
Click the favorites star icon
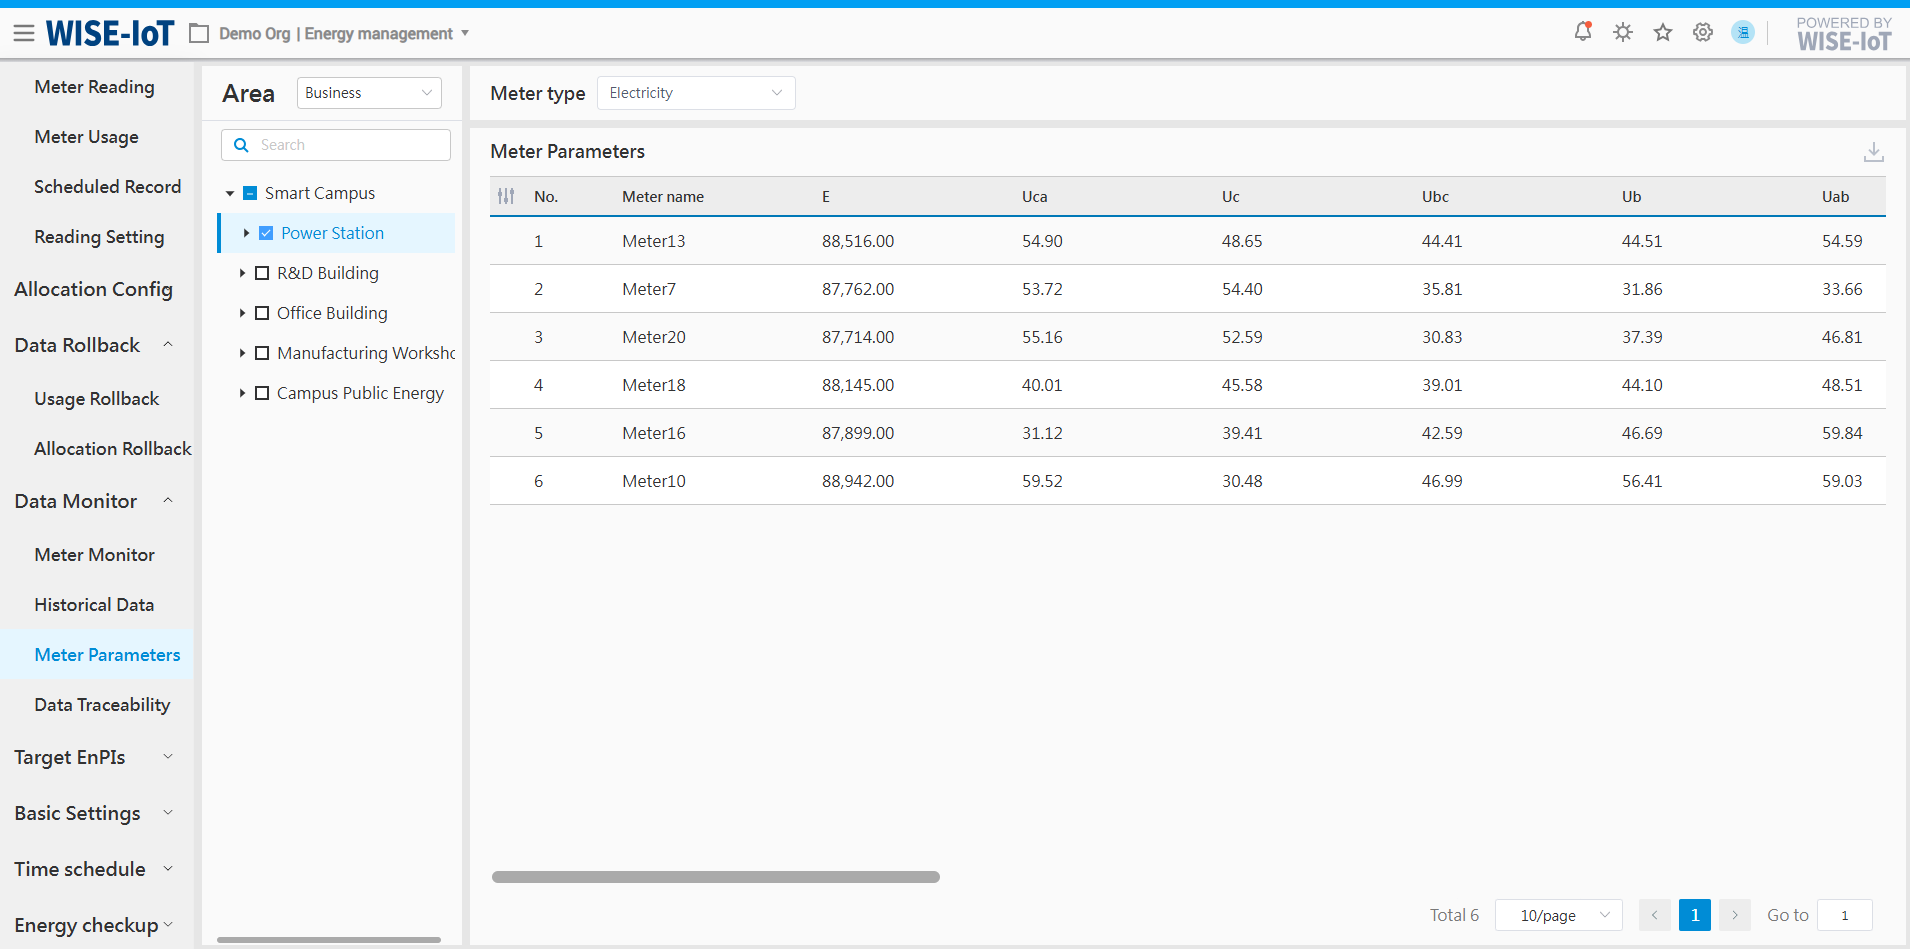point(1662,33)
